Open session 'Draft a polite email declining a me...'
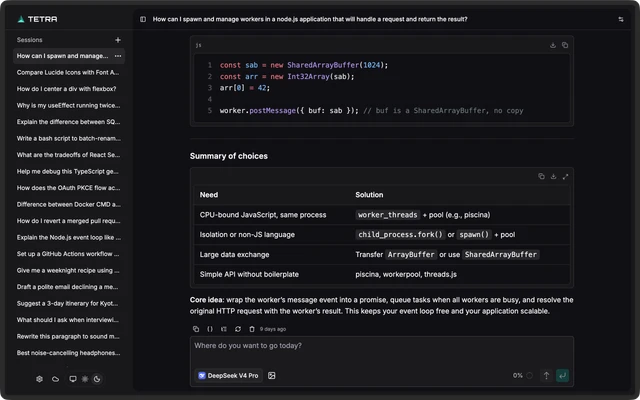 click(69, 287)
